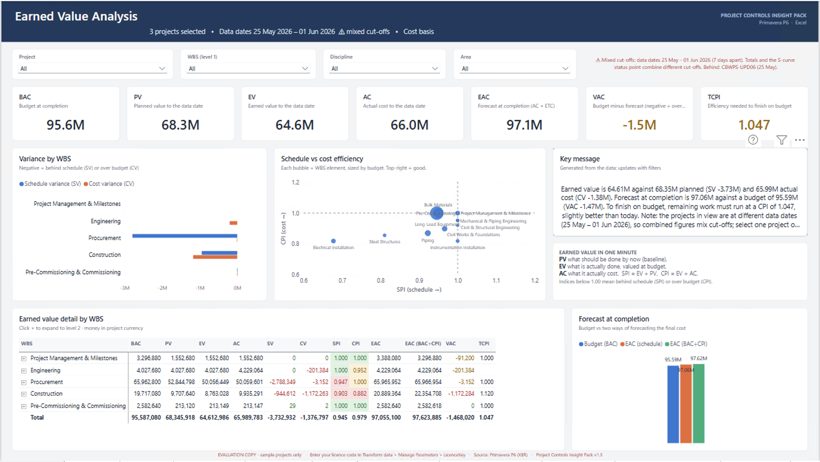Sort the table by the BAC column header
This screenshot has width=820, height=462.
(x=135, y=343)
